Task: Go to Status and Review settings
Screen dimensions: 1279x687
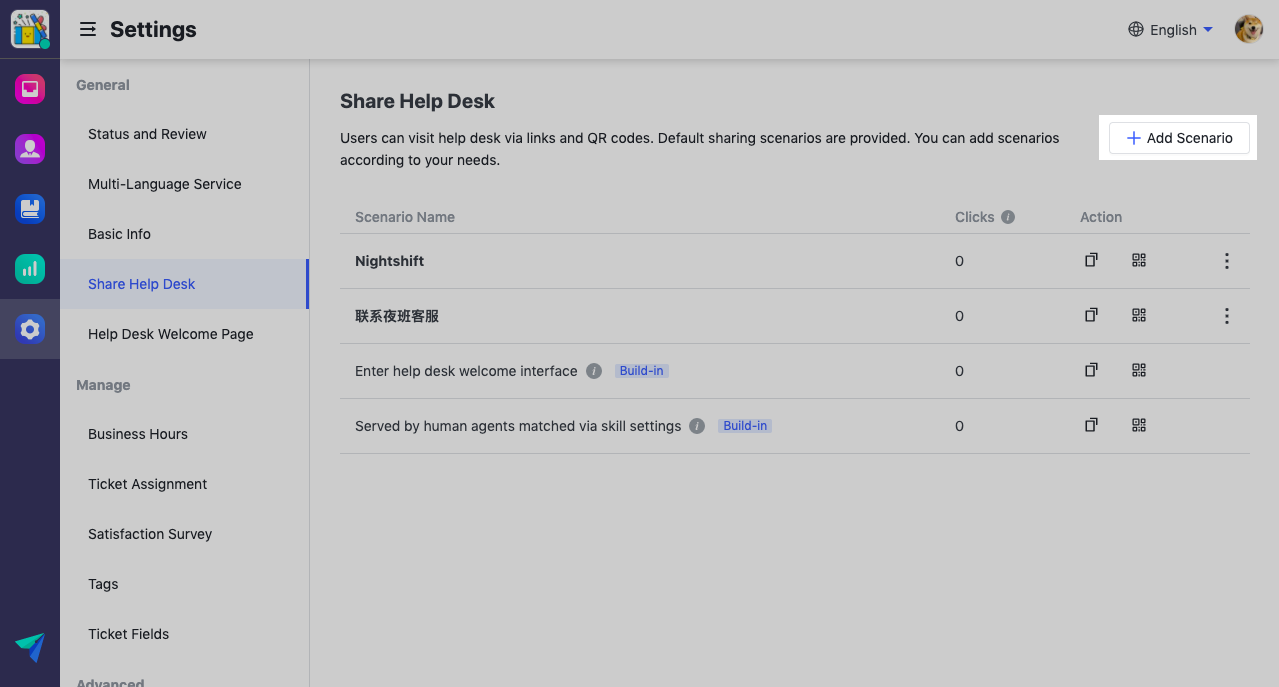Action: [x=147, y=134]
